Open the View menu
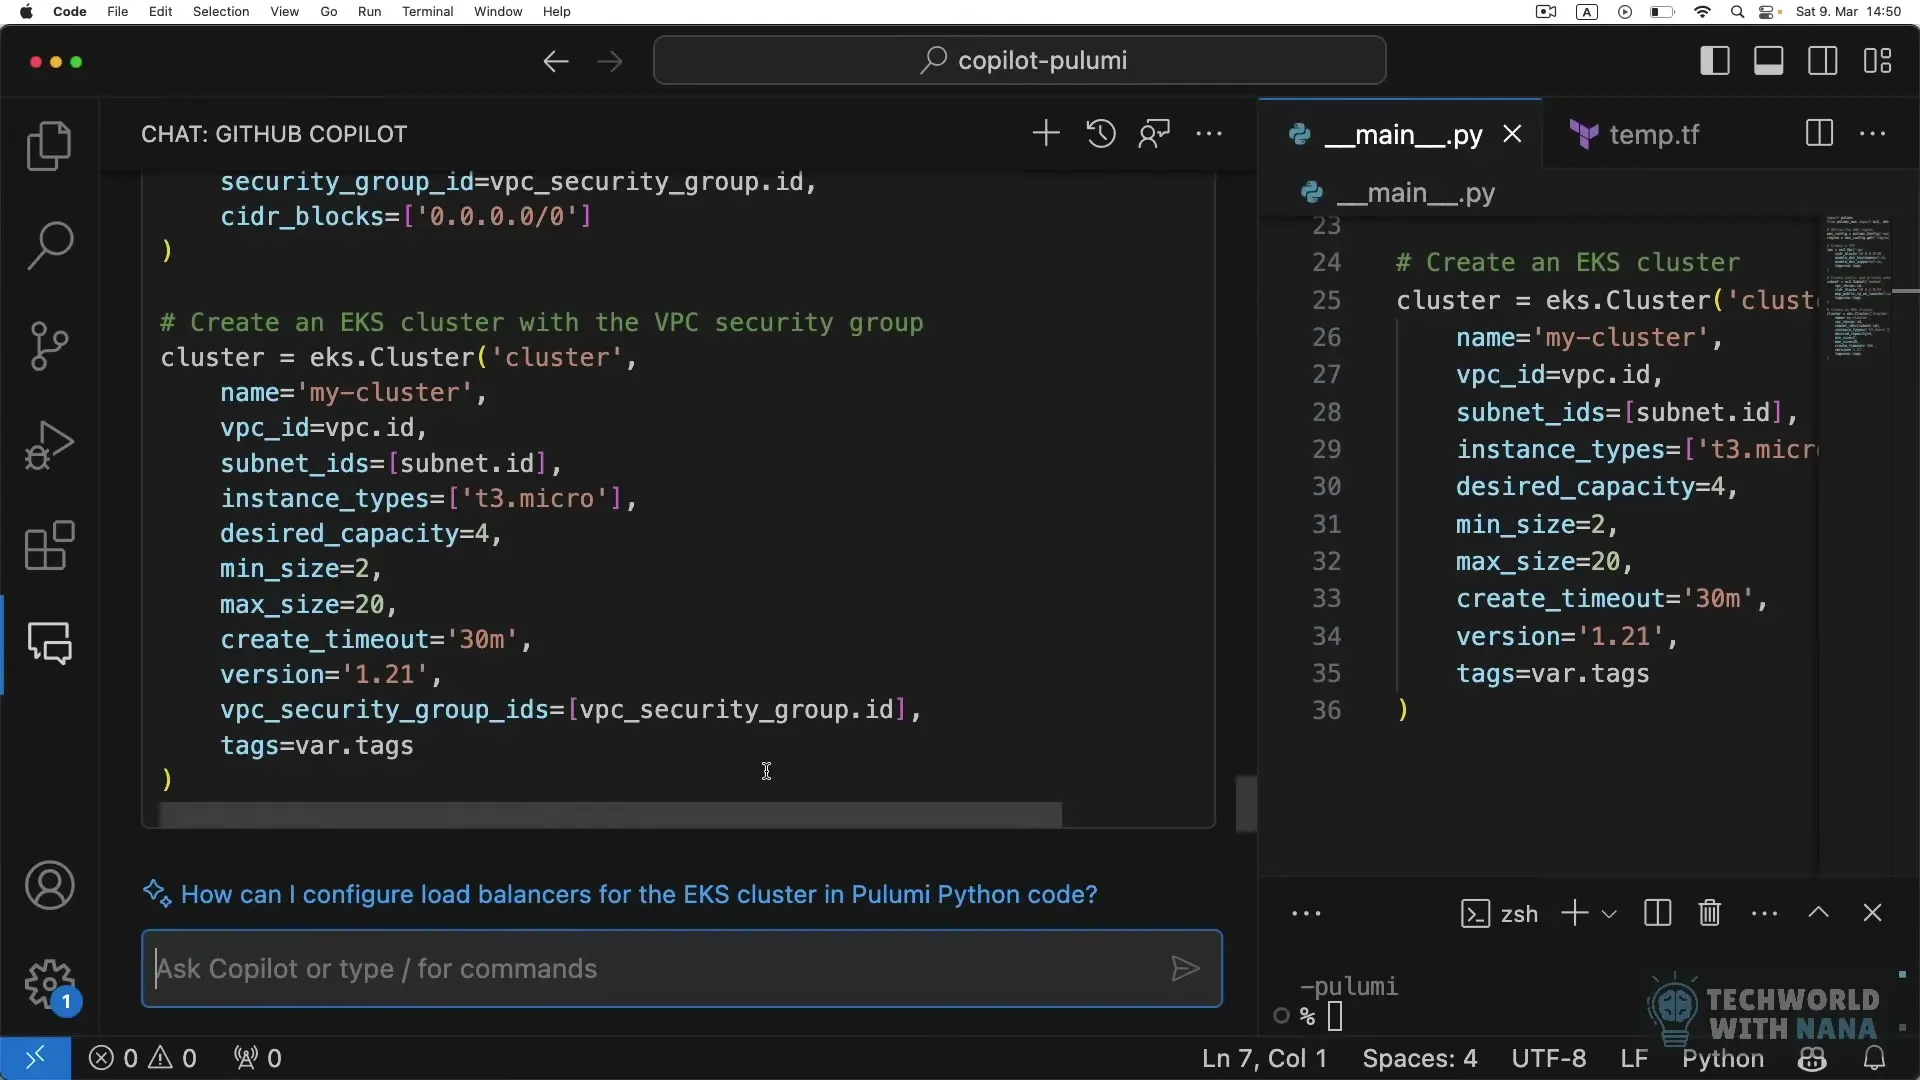The image size is (1920, 1080). point(285,12)
